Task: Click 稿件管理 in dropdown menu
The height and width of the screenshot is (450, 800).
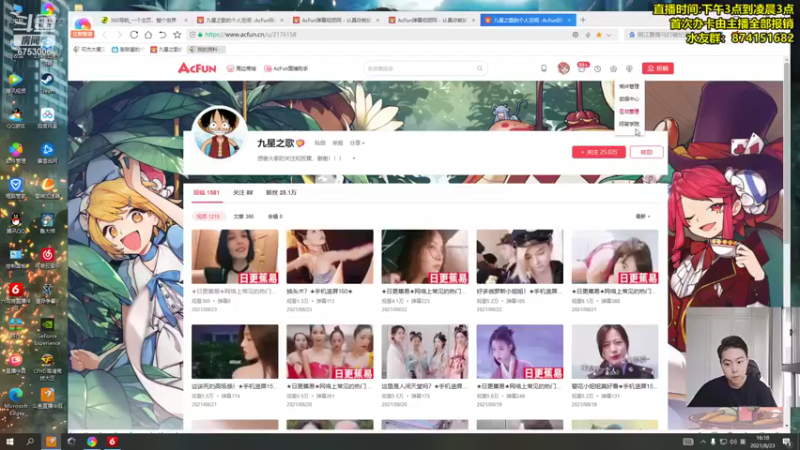Action: click(x=629, y=87)
